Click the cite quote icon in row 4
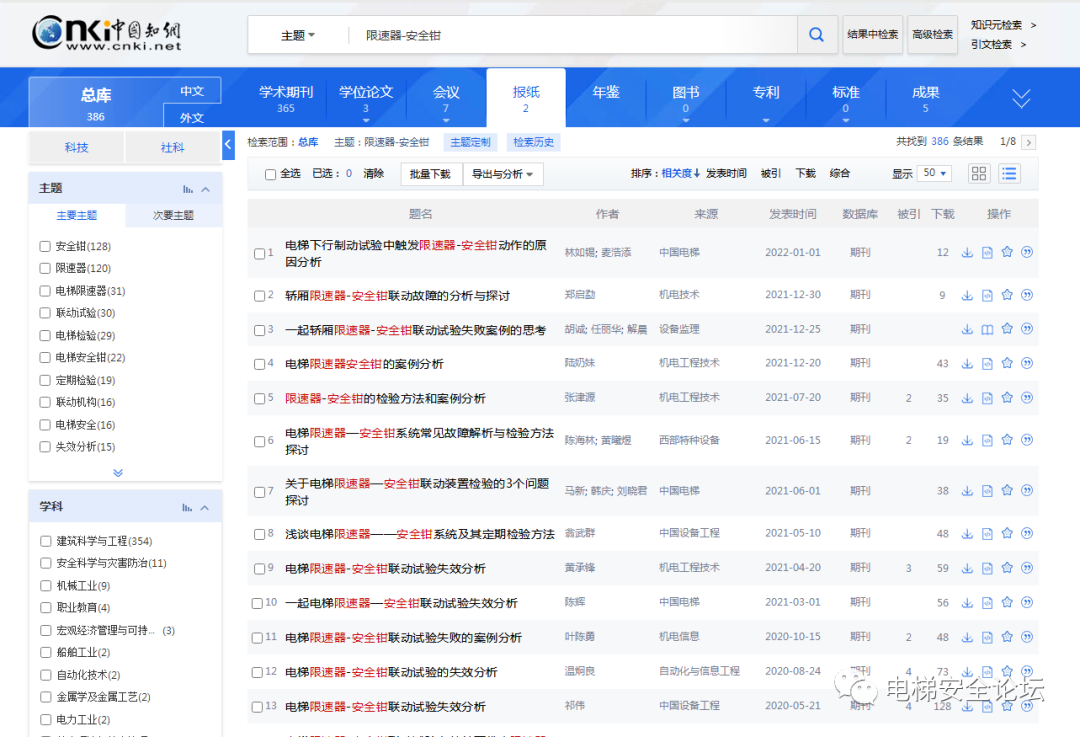This screenshot has width=1080, height=737. tap(1027, 363)
